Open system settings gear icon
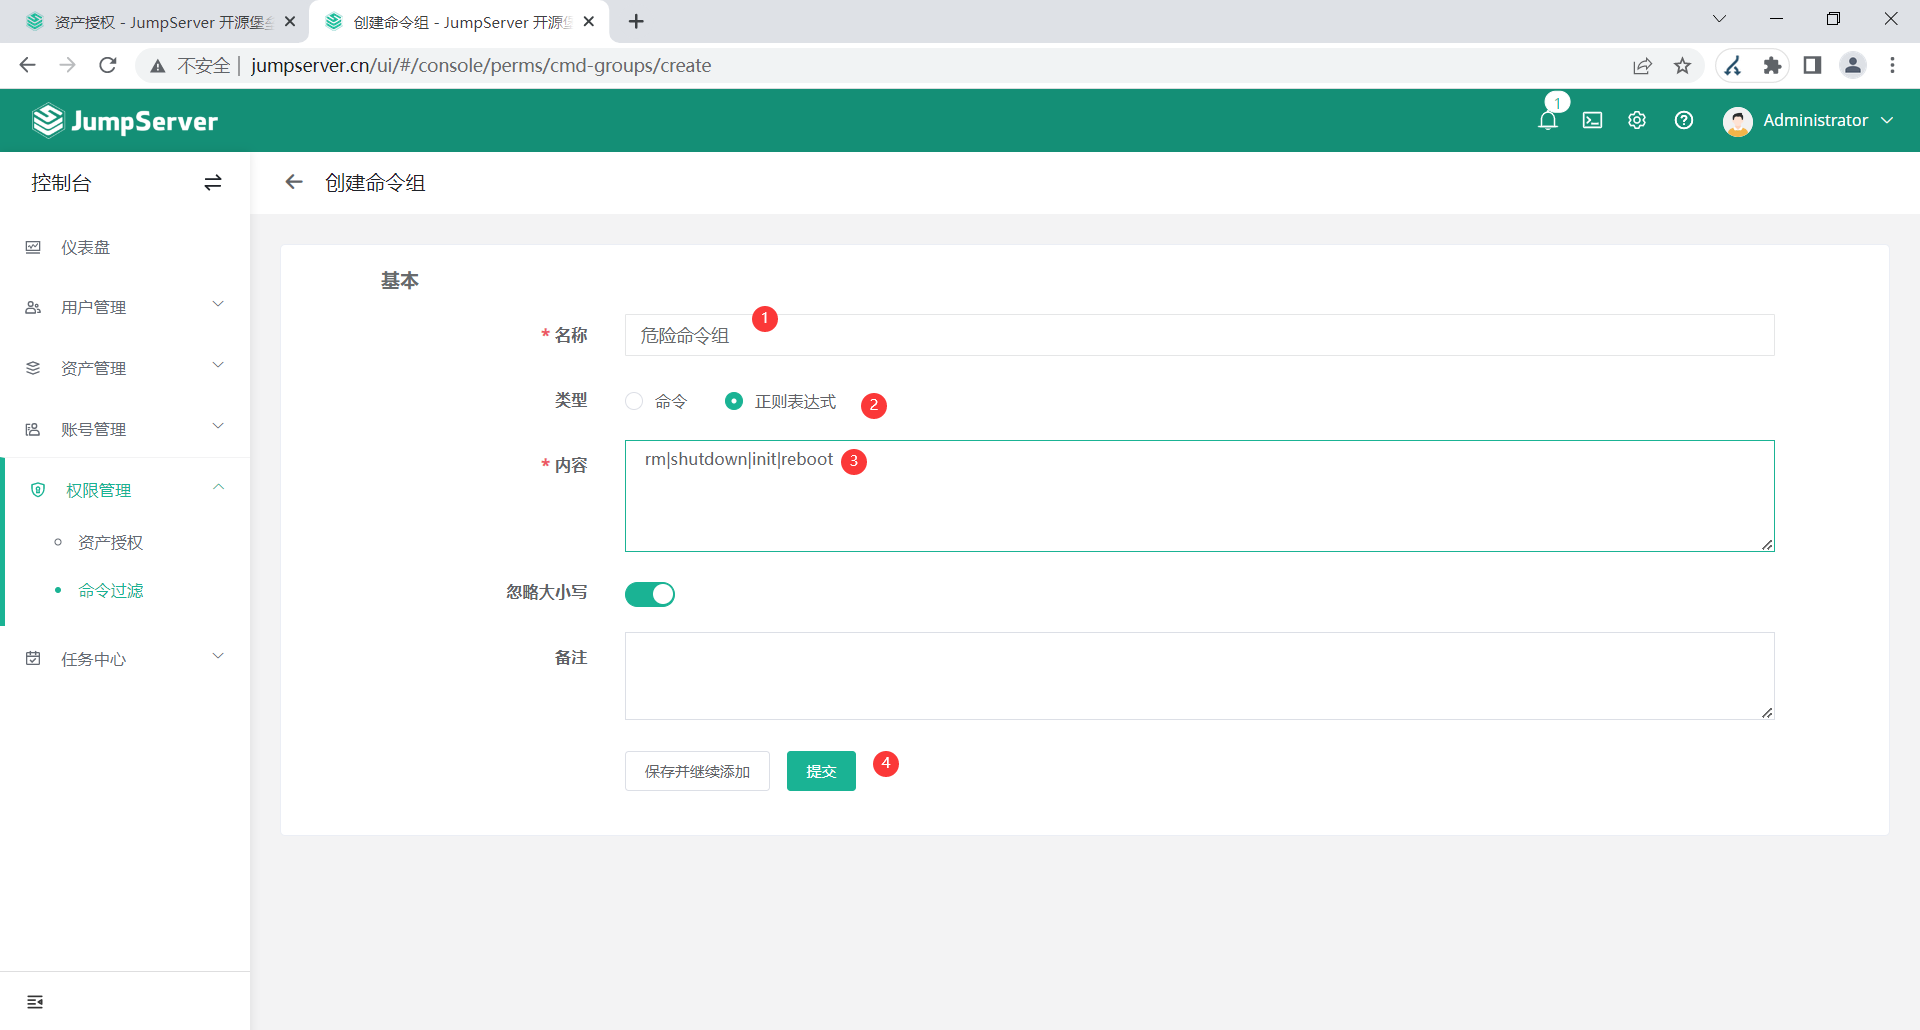Screen dimensions: 1920x1030 [x=1637, y=120]
